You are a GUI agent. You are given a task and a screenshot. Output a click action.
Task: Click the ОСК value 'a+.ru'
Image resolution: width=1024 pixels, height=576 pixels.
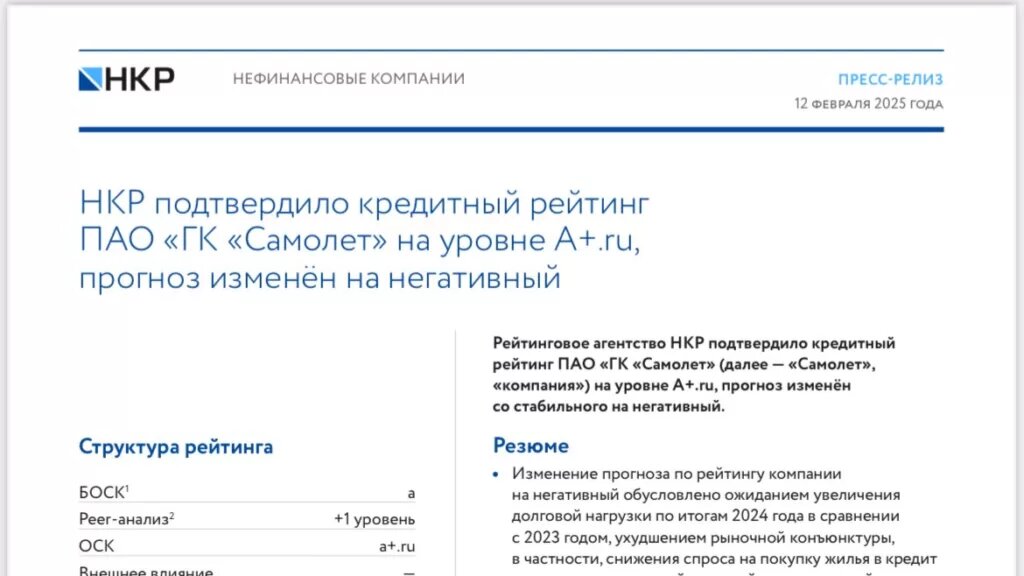[x=397, y=546]
